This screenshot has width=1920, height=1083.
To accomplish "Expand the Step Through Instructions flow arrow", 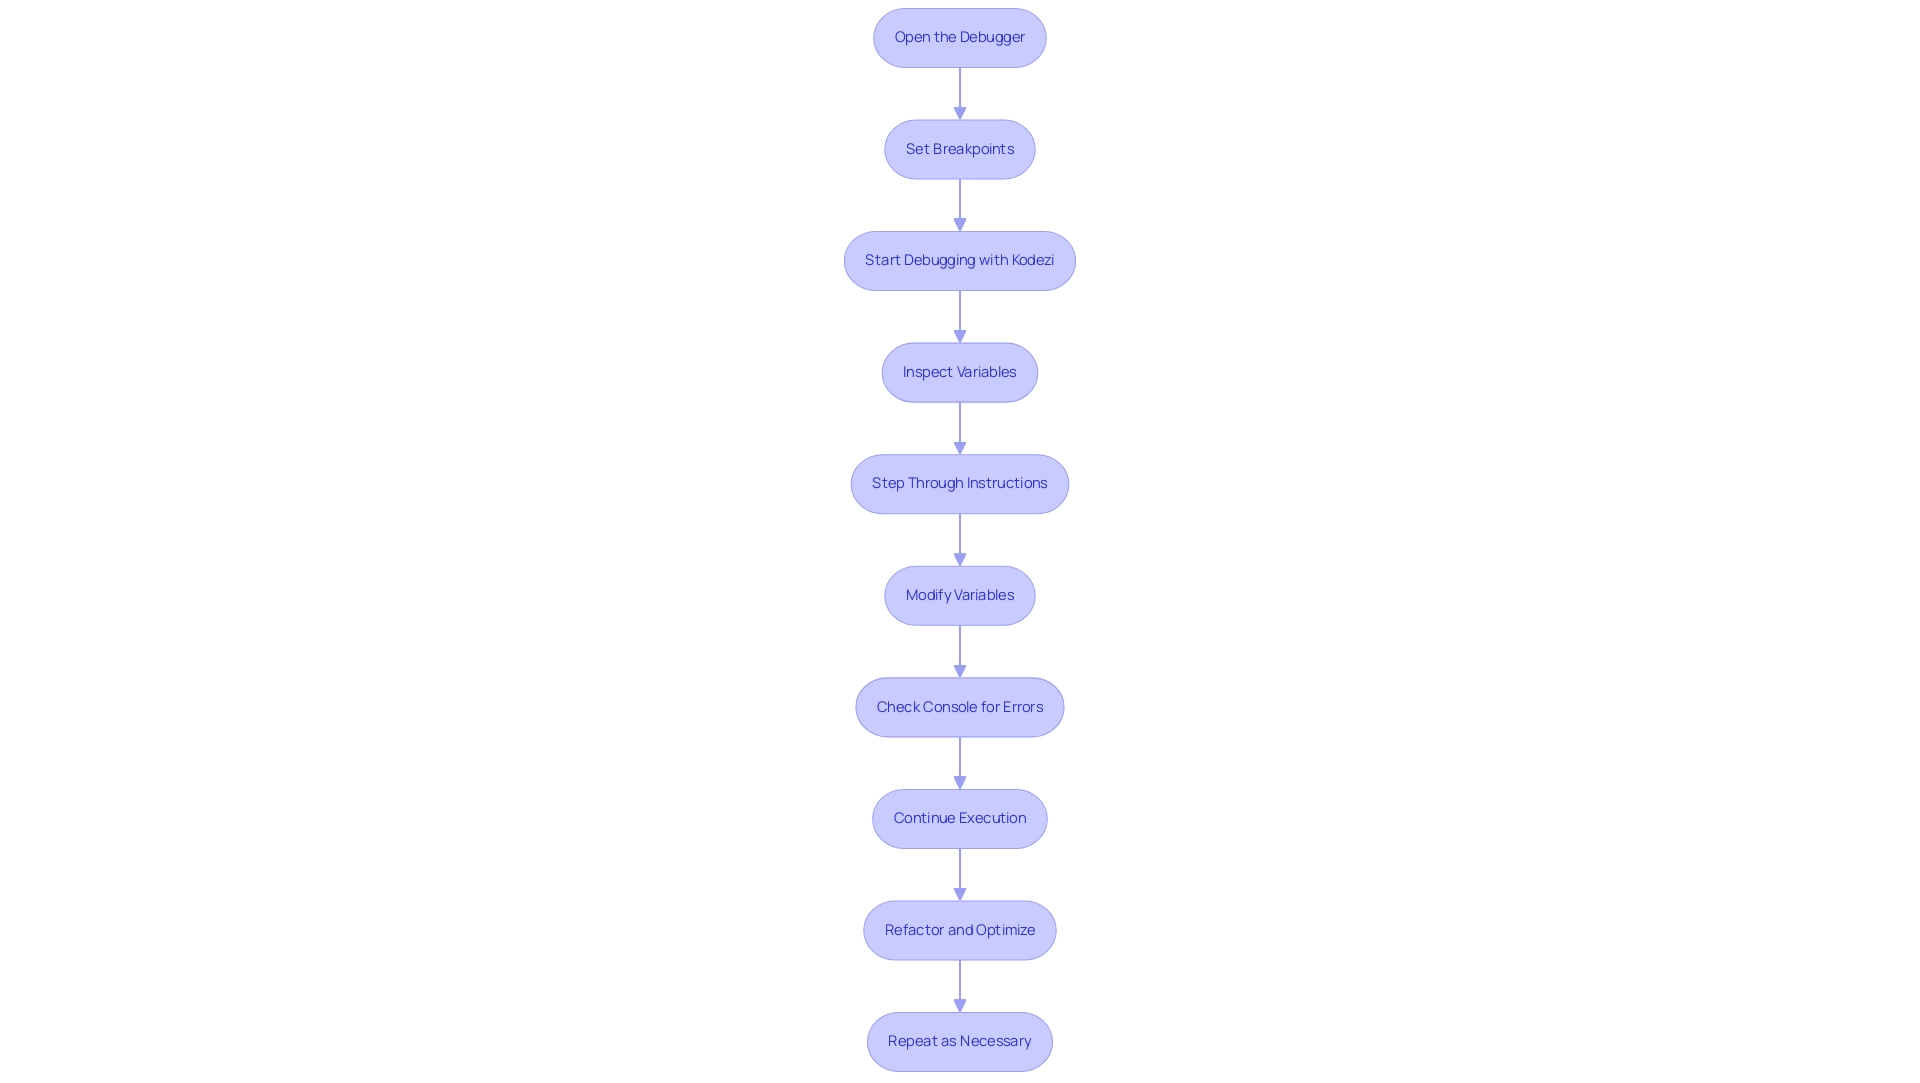I will coord(959,538).
